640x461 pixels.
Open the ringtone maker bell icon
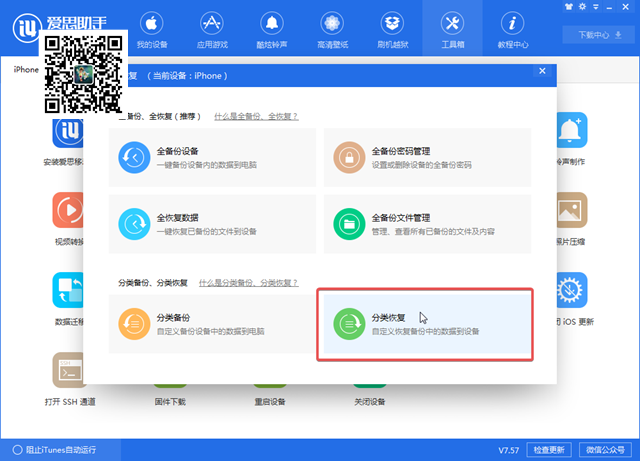[x=572, y=130]
